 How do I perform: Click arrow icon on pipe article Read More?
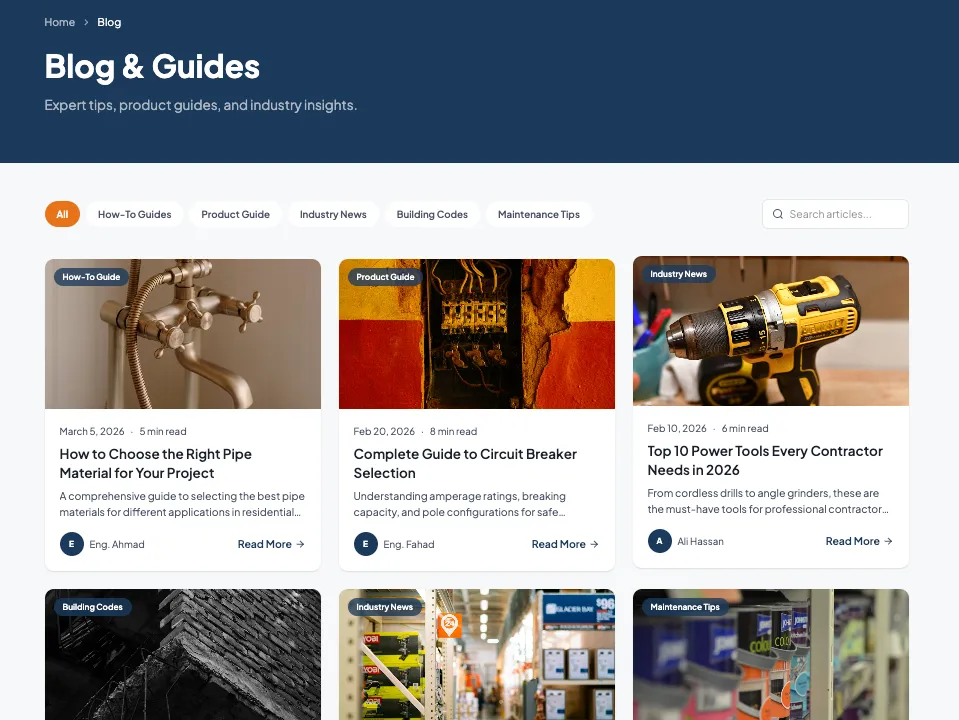click(x=300, y=544)
